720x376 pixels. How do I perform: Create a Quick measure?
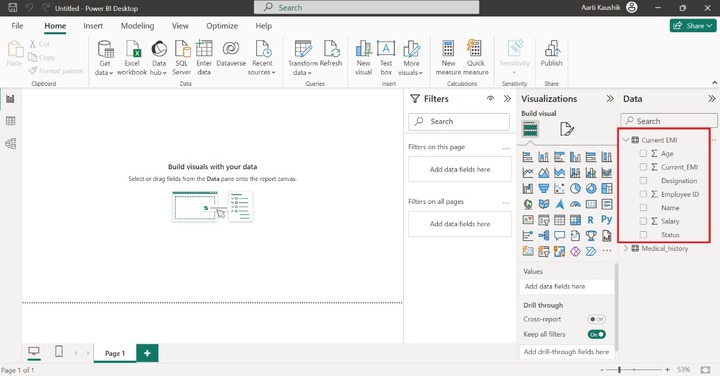click(475, 58)
